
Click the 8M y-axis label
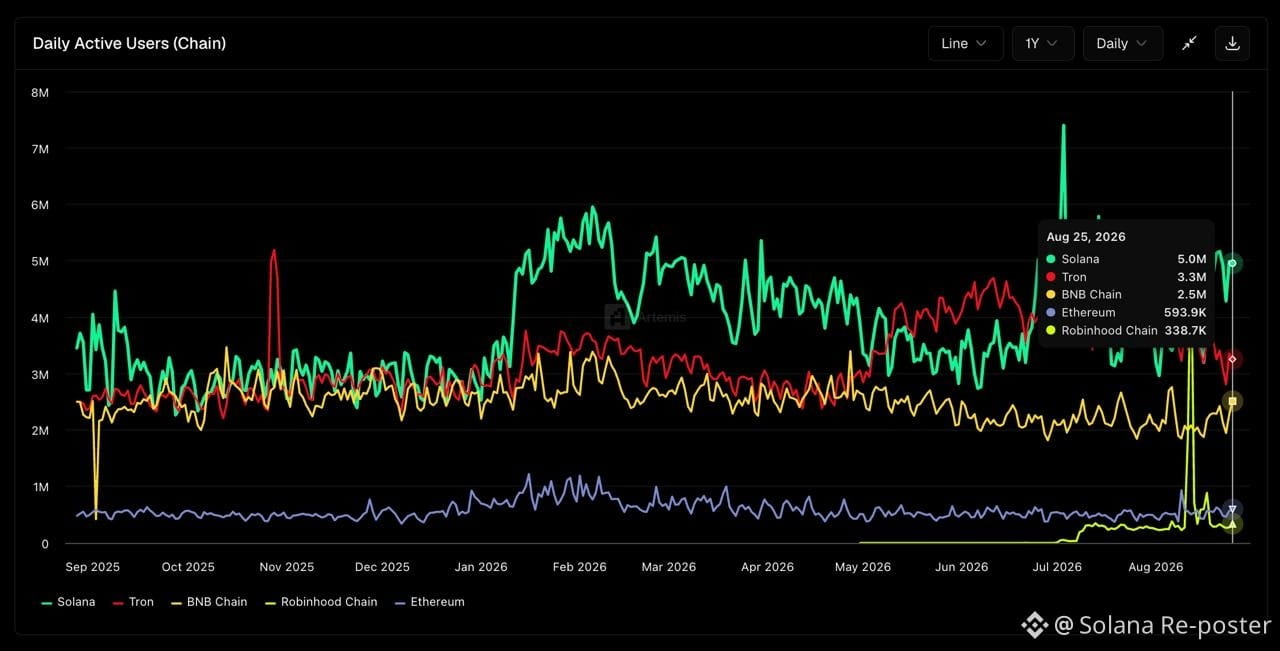click(40, 92)
